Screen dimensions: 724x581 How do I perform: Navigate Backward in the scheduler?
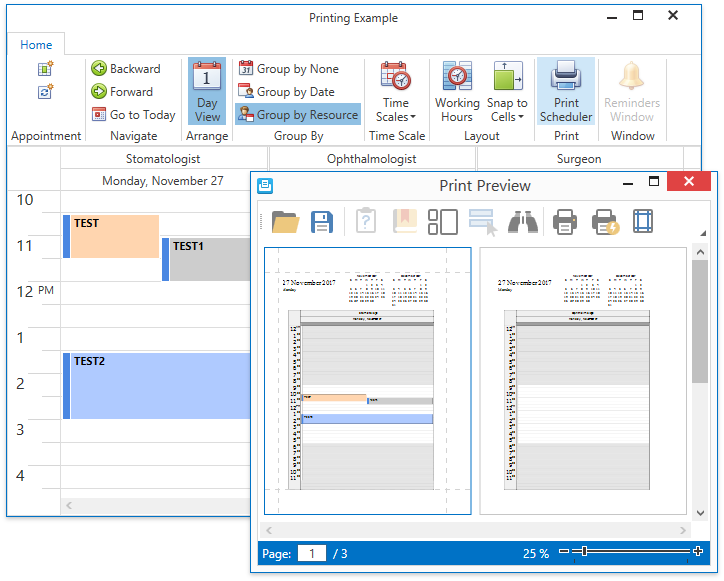click(126, 68)
